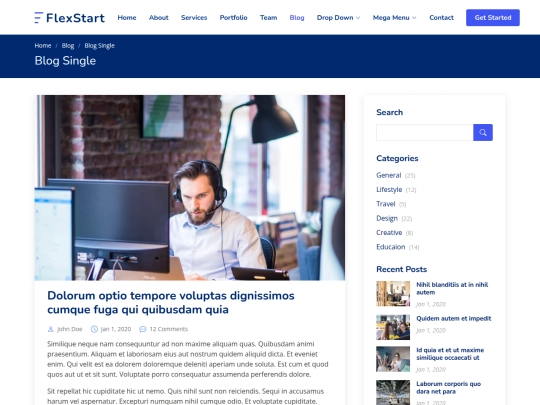
Task: Open the Services nav item
Action: coord(194,18)
